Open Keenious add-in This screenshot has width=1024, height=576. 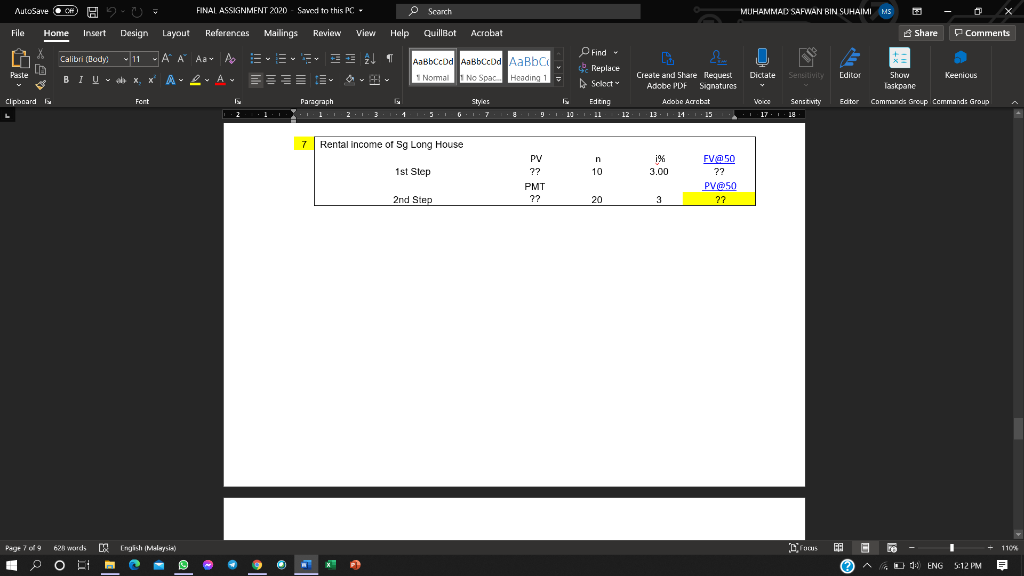pyautogui.click(x=961, y=64)
